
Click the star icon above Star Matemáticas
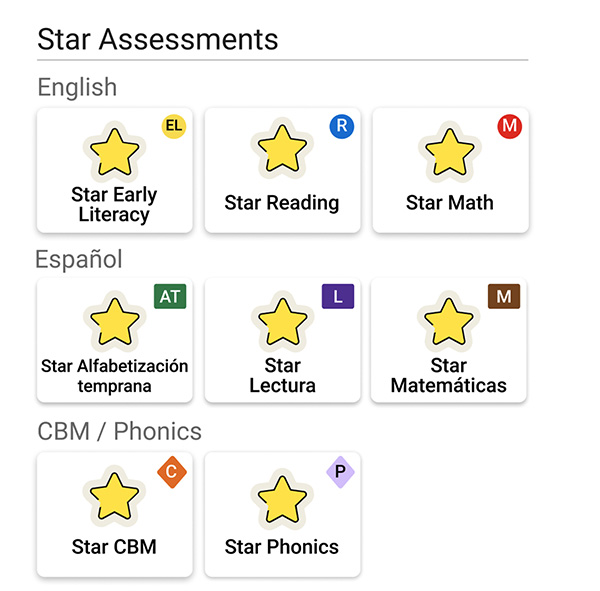click(448, 321)
